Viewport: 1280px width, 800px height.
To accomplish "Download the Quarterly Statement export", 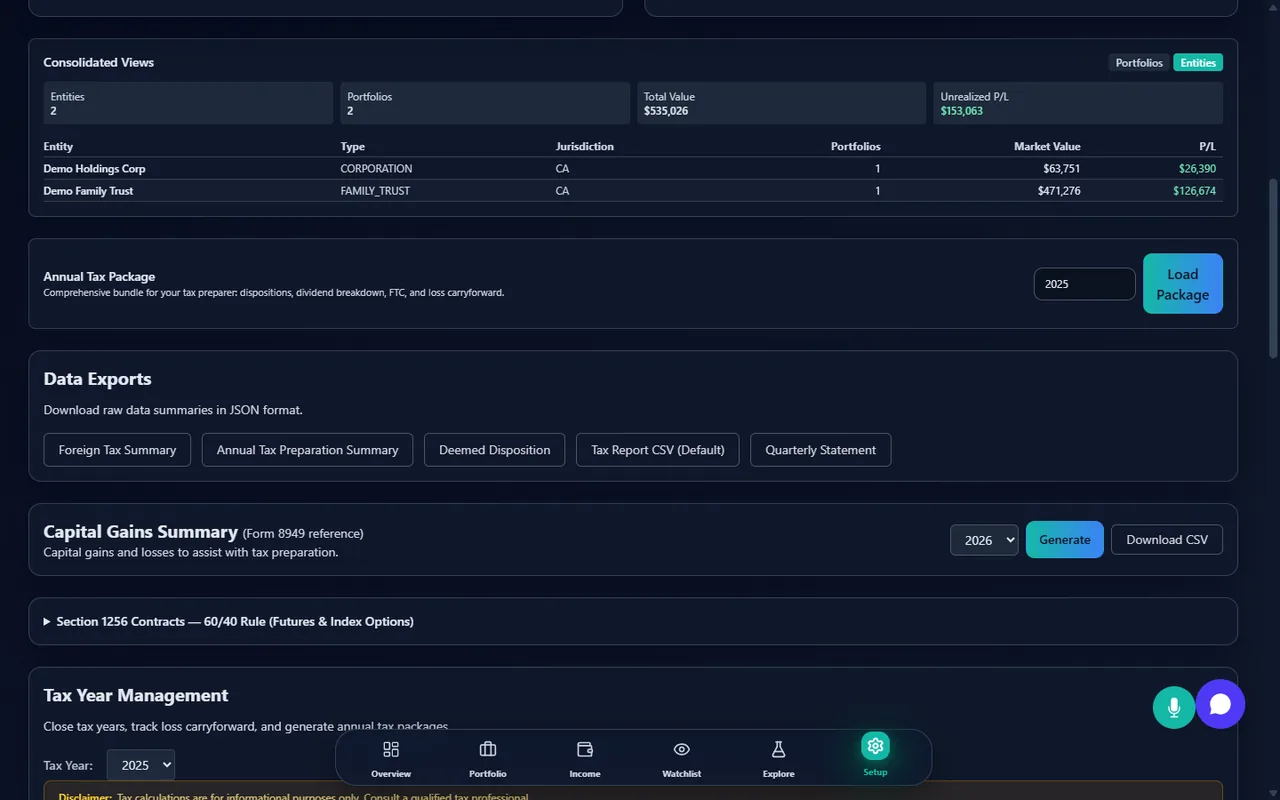I will 820,450.
